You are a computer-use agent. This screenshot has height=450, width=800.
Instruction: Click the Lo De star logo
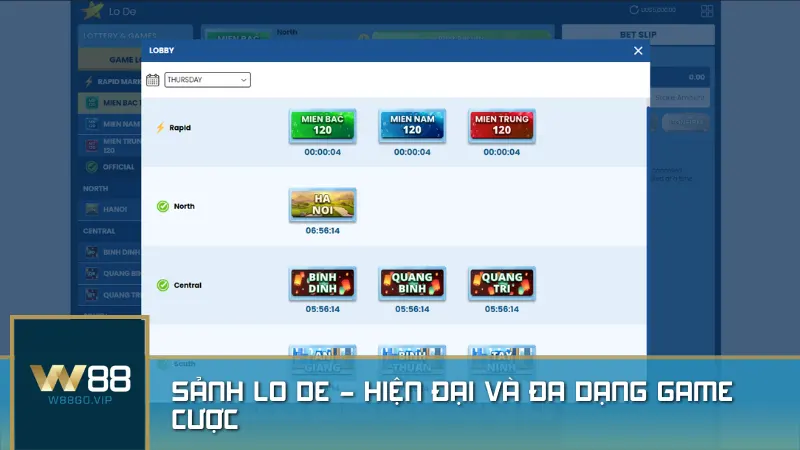click(x=92, y=10)
